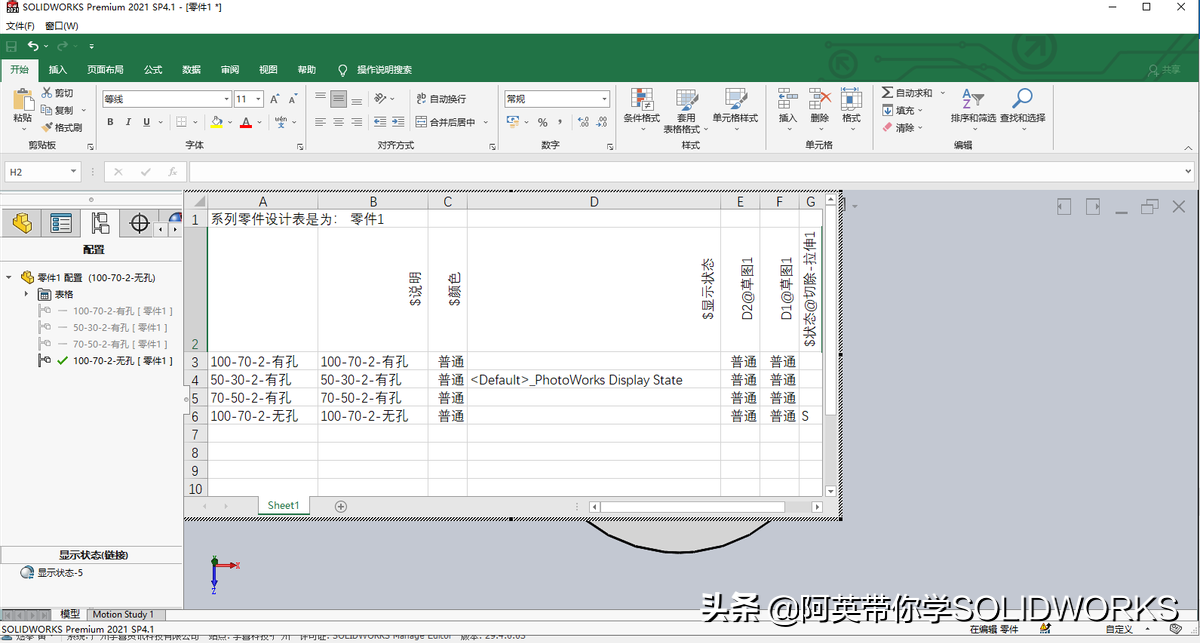Decrease font size with the small A icon
1200x643 pixels.
[x=293, y=99]
